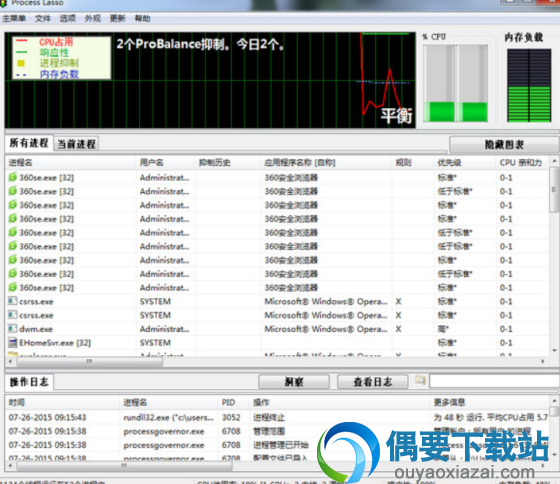Click the 洞察 button
This screenshot has height=484, width=560.
[294, 382]
